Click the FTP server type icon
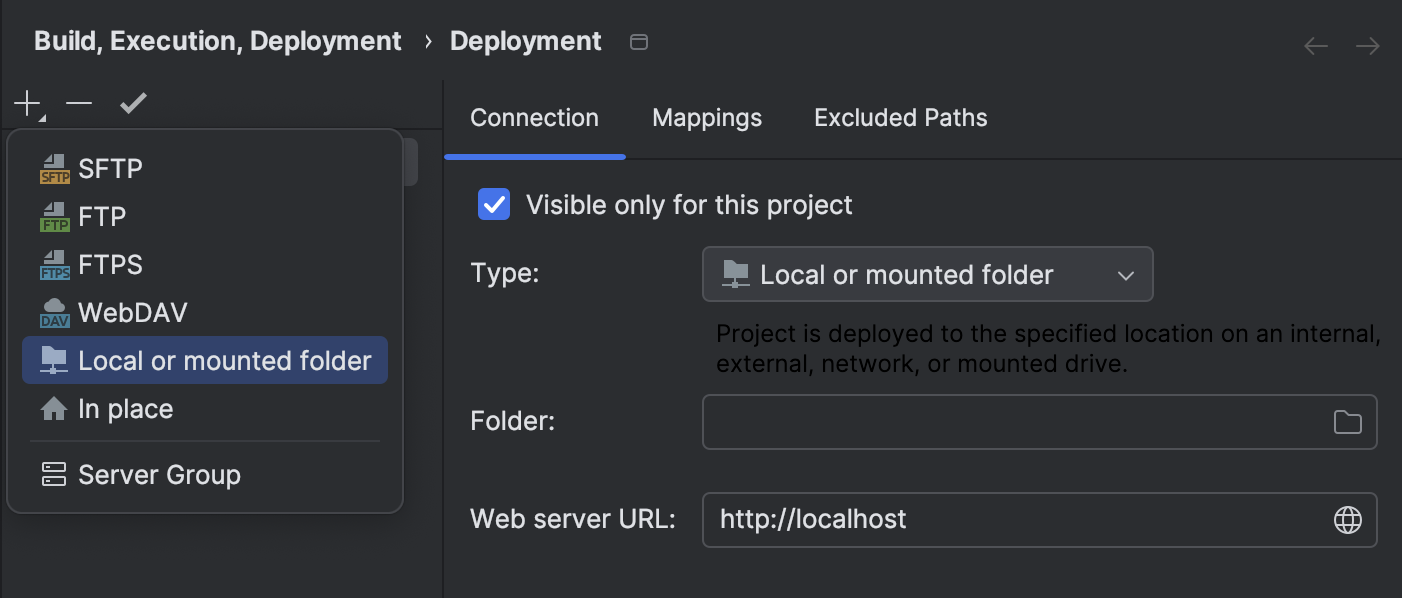This screenshot has width=1402, height=598. pyautogui.click(x=55, y=216)
